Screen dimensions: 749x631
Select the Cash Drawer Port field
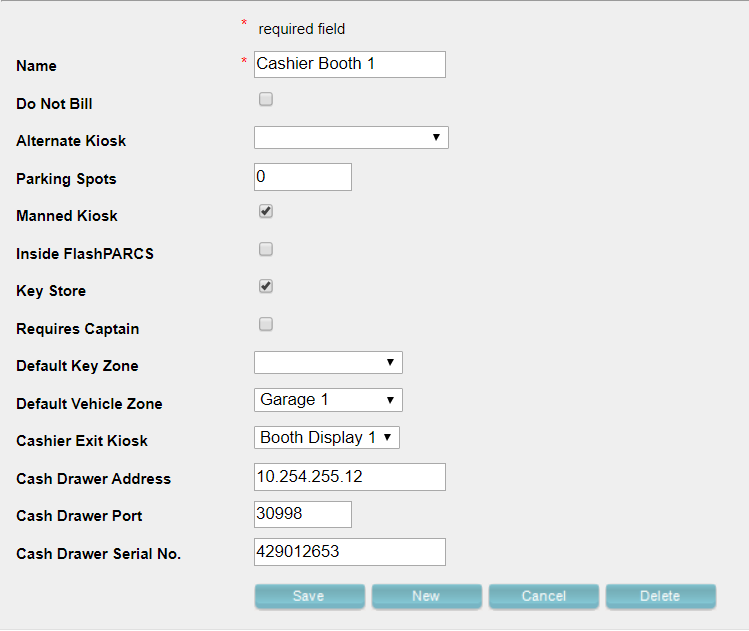click(303, 514)
